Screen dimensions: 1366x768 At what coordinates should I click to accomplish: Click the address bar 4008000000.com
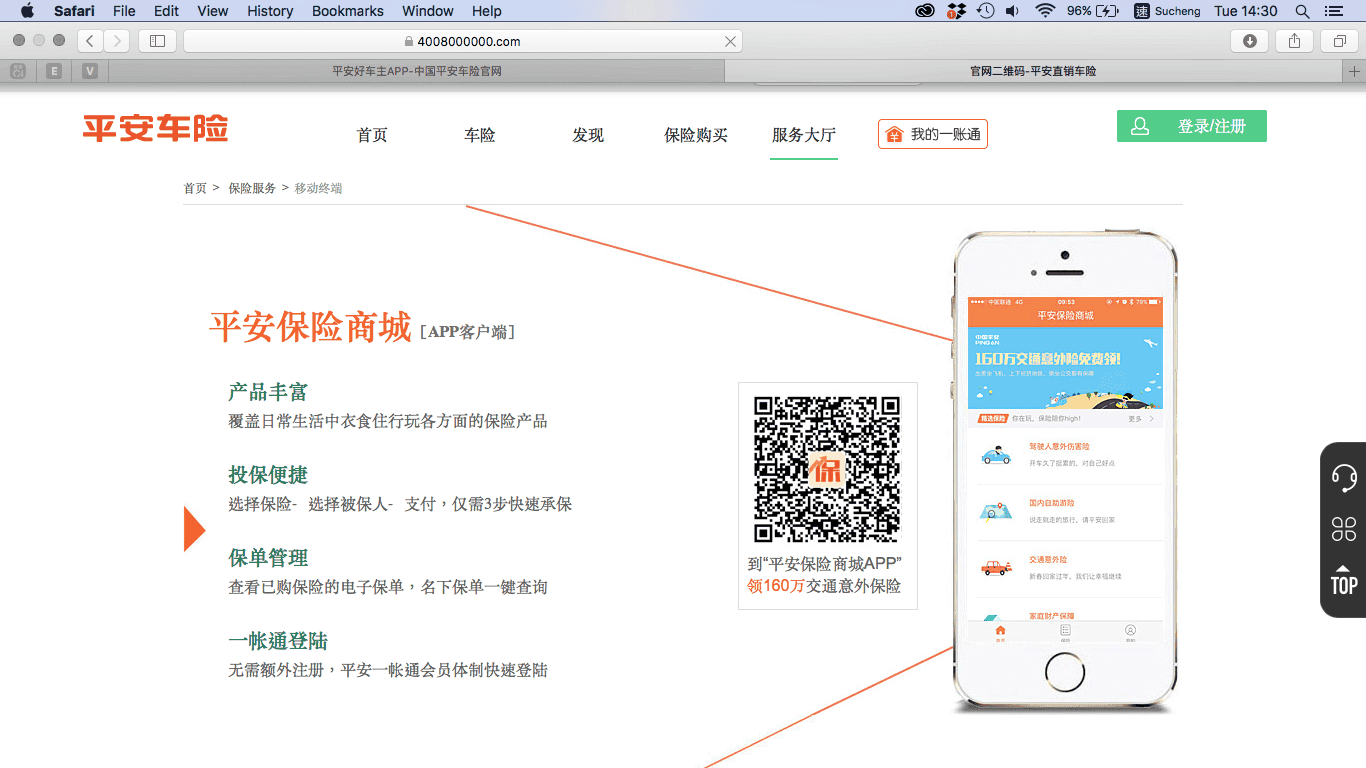pyautogui.click(x=462, y=41)
